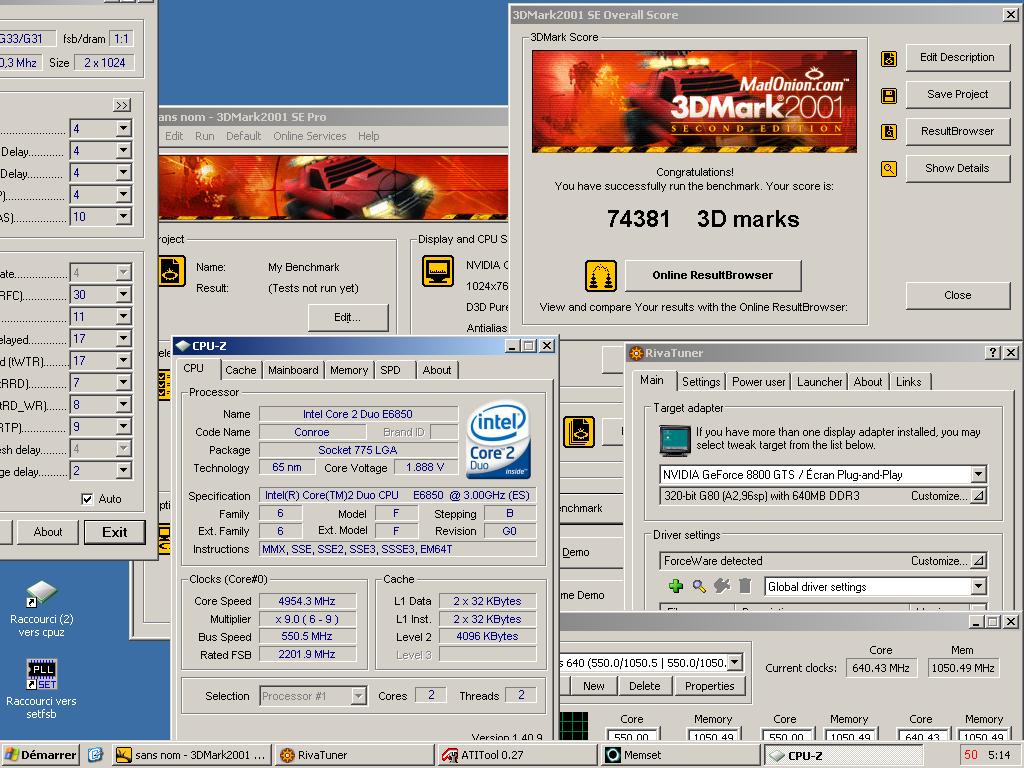The height and width of the screenshot is (768, 1024).
Task: Click the magnifier icon in RivaTuner driver settings
Action: click(699, 586)
